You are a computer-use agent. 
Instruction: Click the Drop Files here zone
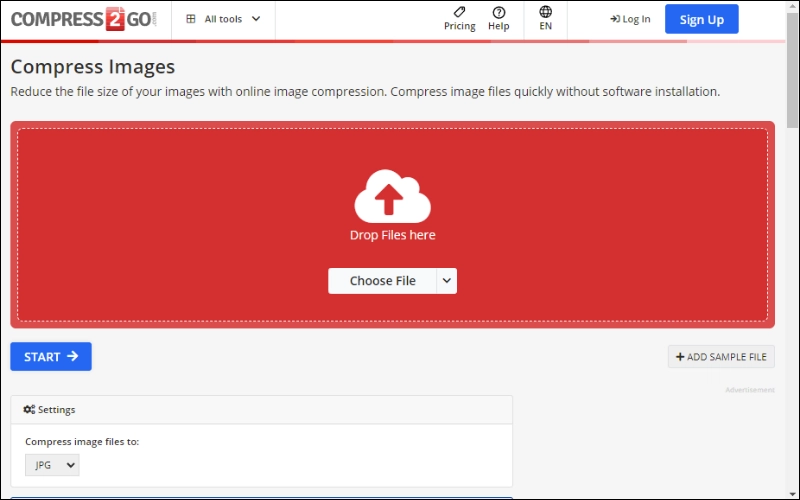pyautogui.click(x=392, y=225)
